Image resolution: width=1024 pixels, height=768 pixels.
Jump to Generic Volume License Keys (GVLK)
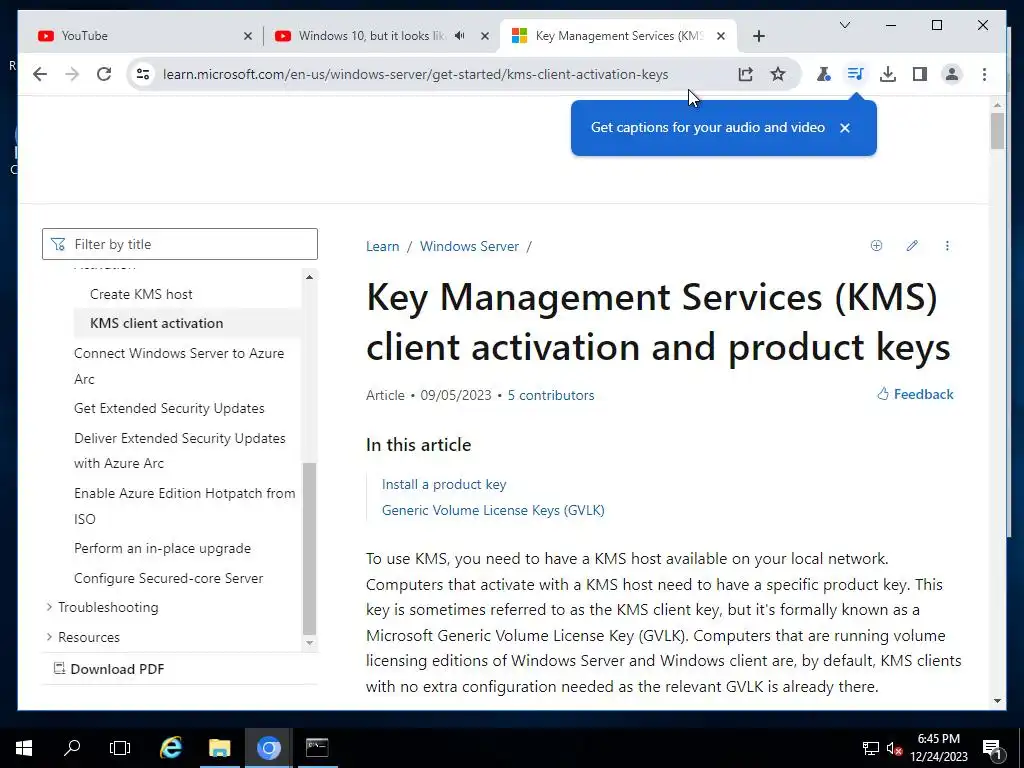point(493,510)
